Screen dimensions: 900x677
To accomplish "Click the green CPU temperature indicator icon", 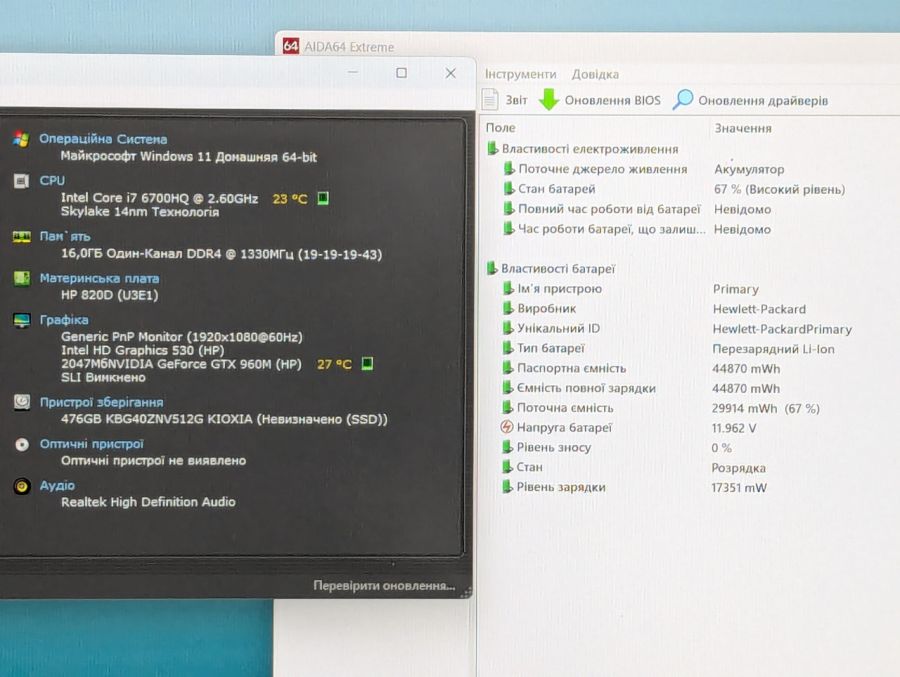I will pyautogui.click(x=323, y=198).
